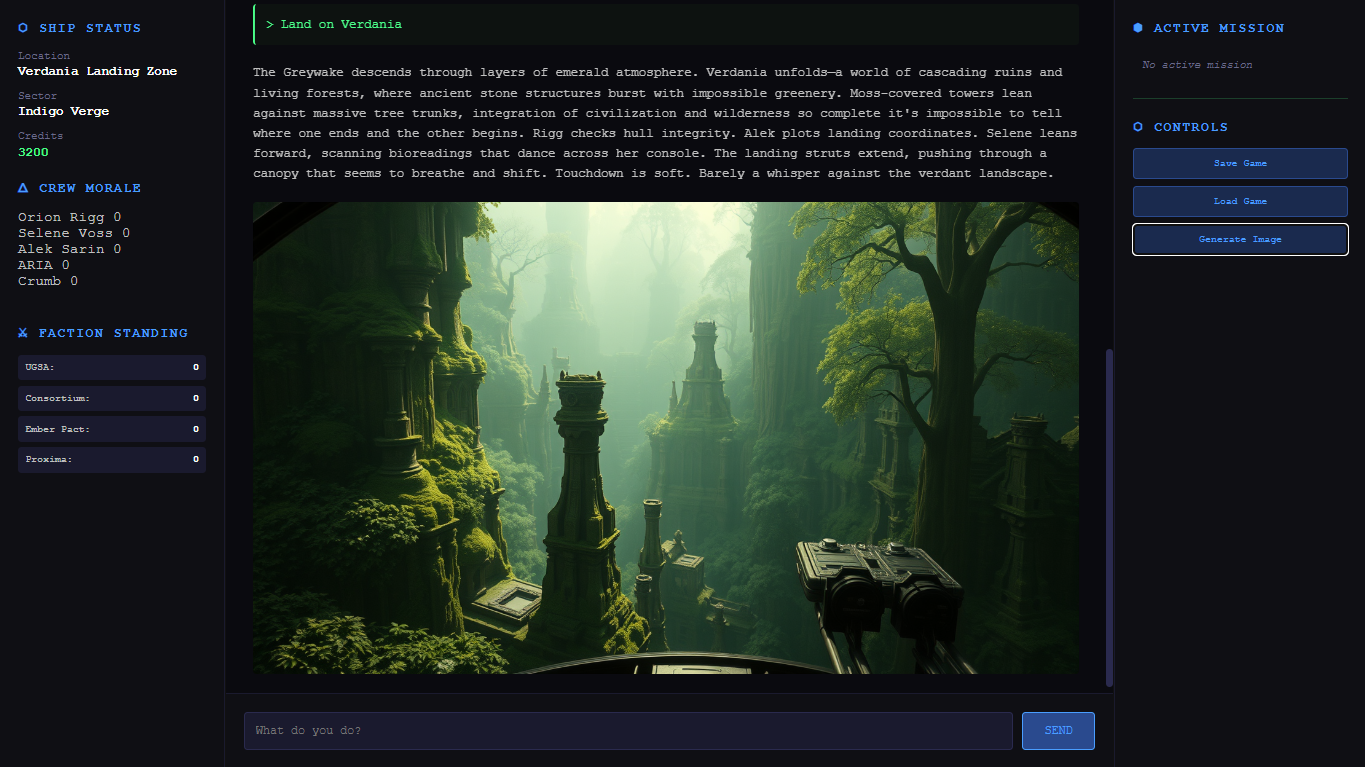
Task: Click the CREW MORALE heading
Action: click(x=90, y=188)
